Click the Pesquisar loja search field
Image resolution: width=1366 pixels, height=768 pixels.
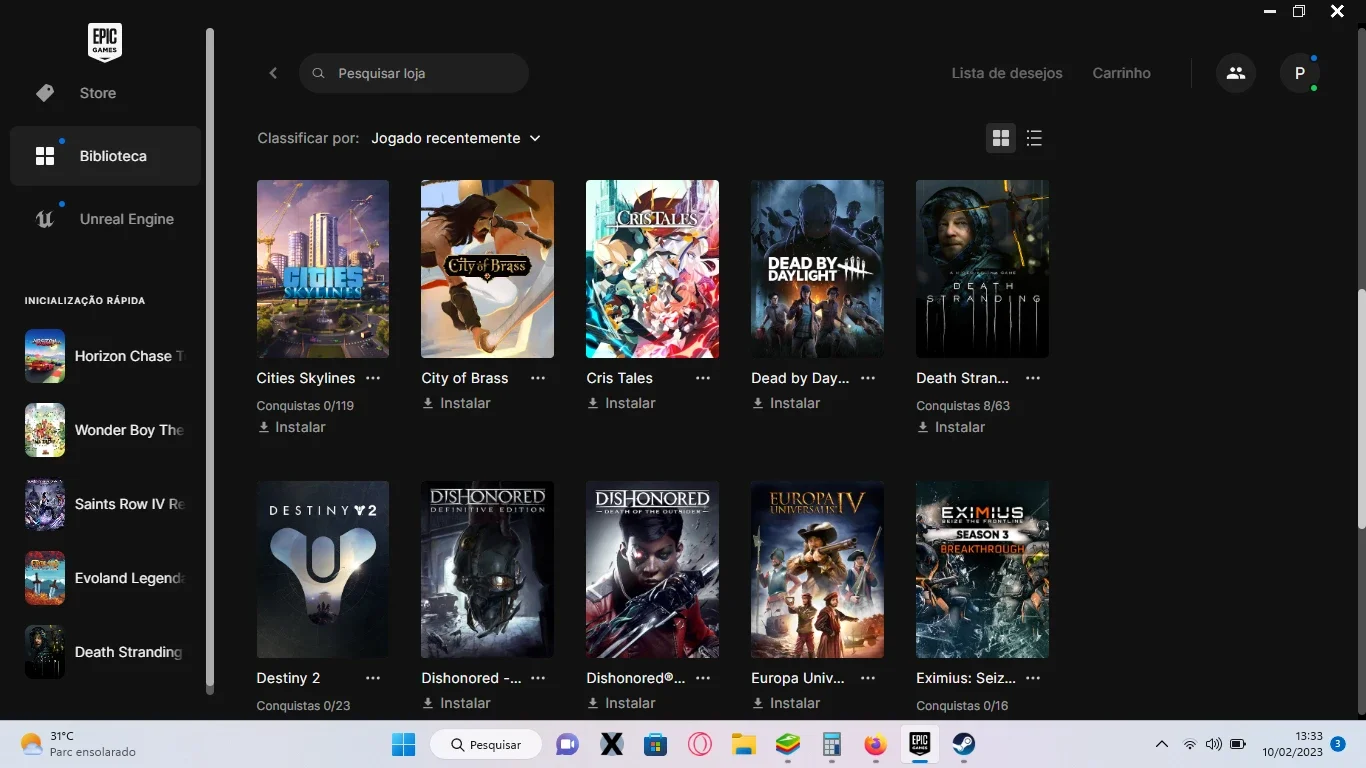414,73
